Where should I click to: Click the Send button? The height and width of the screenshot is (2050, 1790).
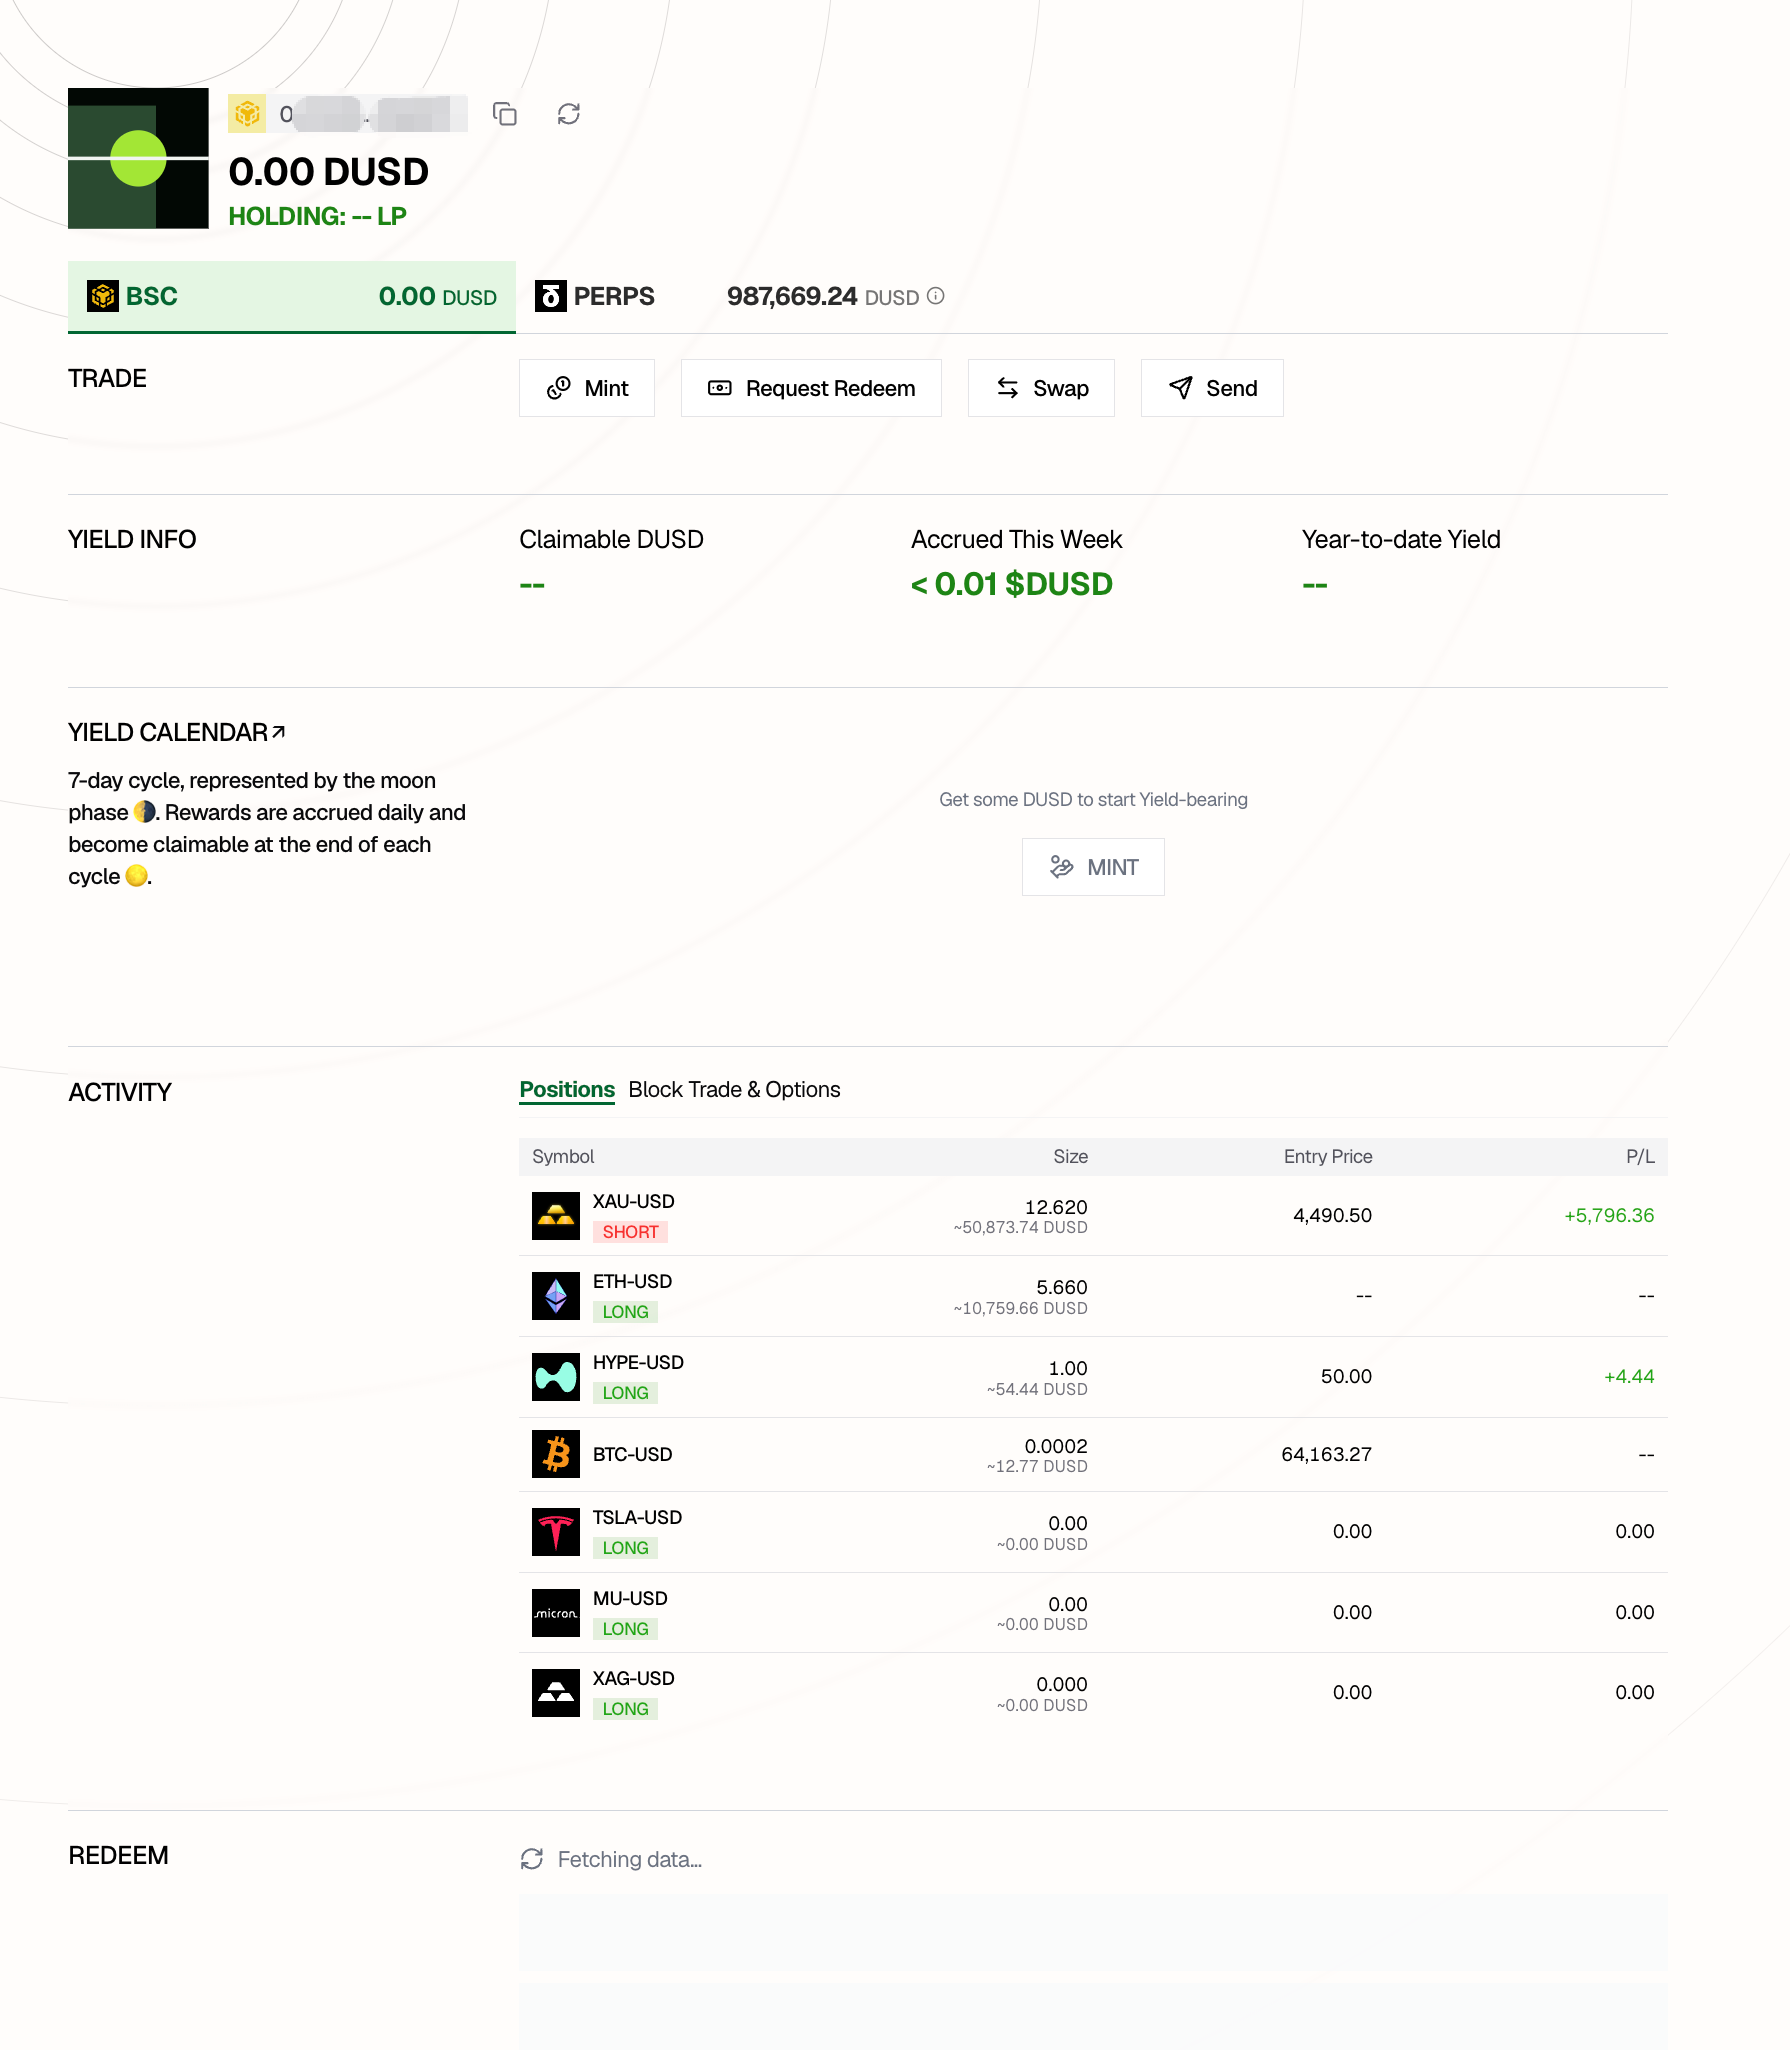point(1212,388)
